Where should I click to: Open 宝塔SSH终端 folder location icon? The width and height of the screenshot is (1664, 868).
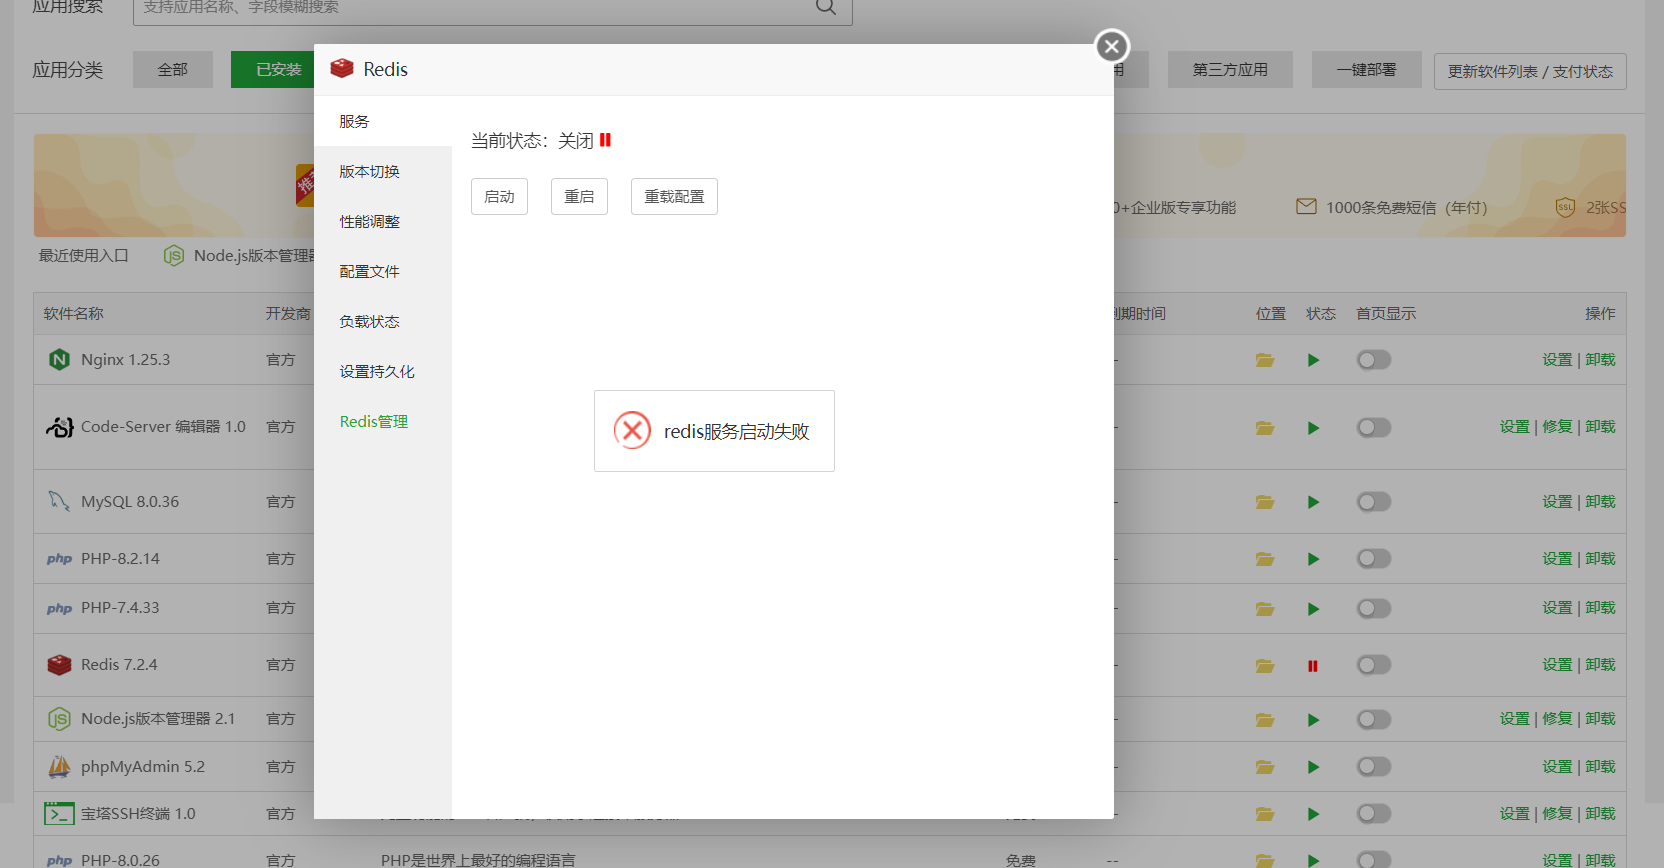click(1265, 814)
